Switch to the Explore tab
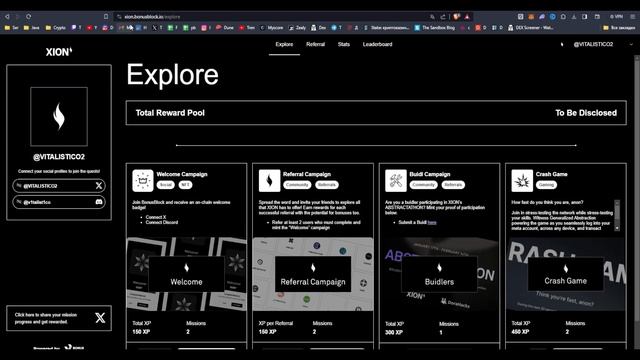Viewport: 640px width, 360px height. coord(284,44)
